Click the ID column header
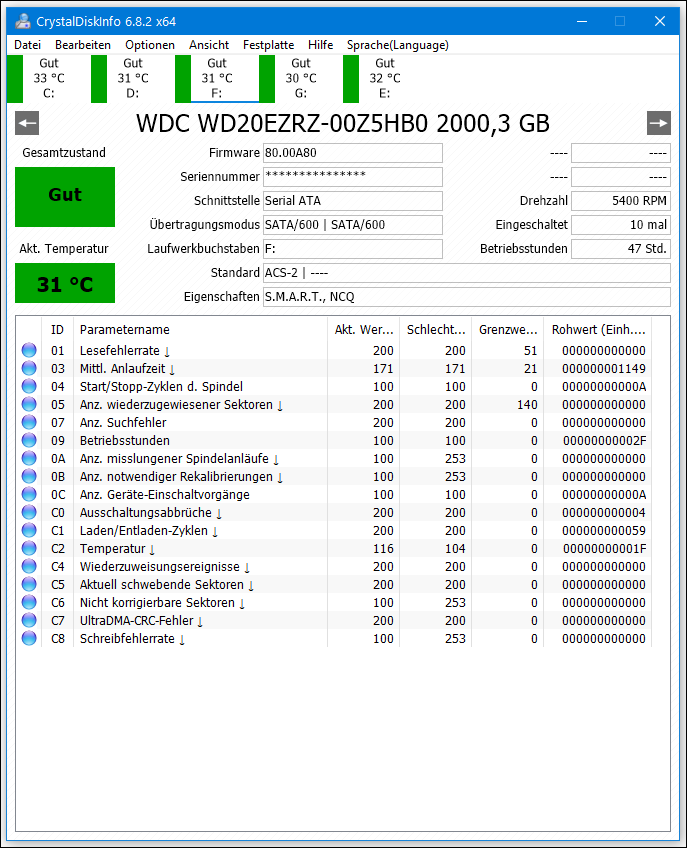Screen dimensions: 687x848 coord(57,329)
